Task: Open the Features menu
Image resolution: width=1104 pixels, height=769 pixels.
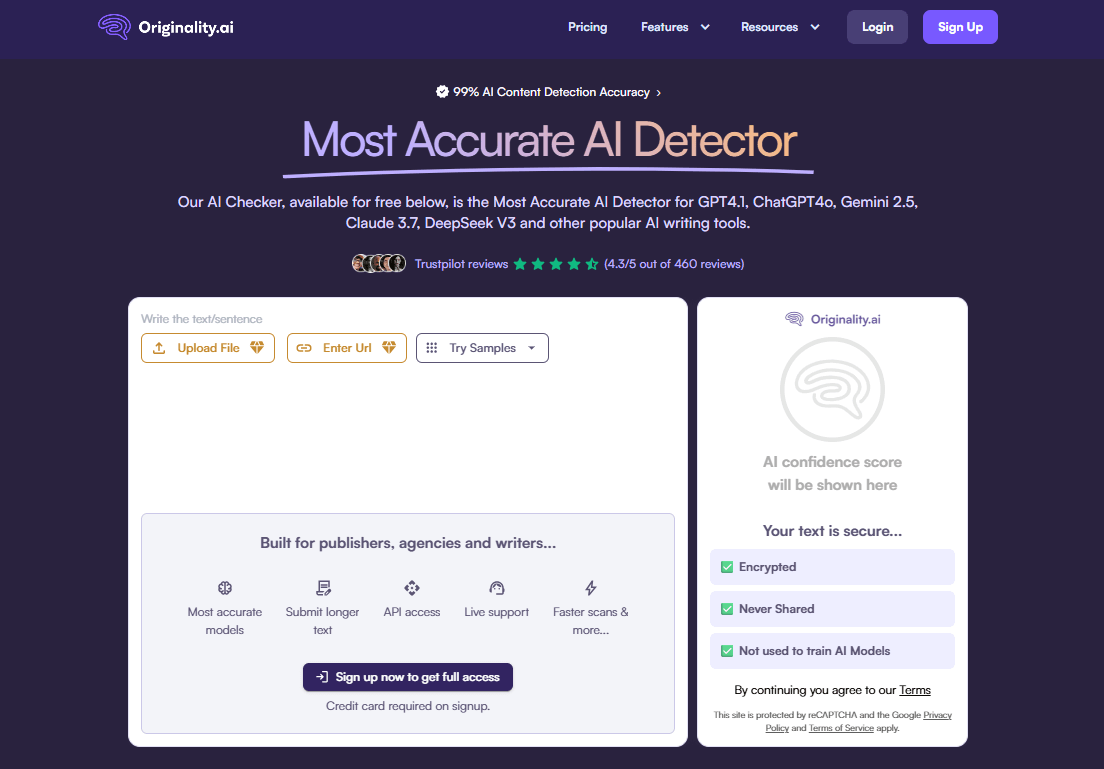Action: [x=664, y=27]
